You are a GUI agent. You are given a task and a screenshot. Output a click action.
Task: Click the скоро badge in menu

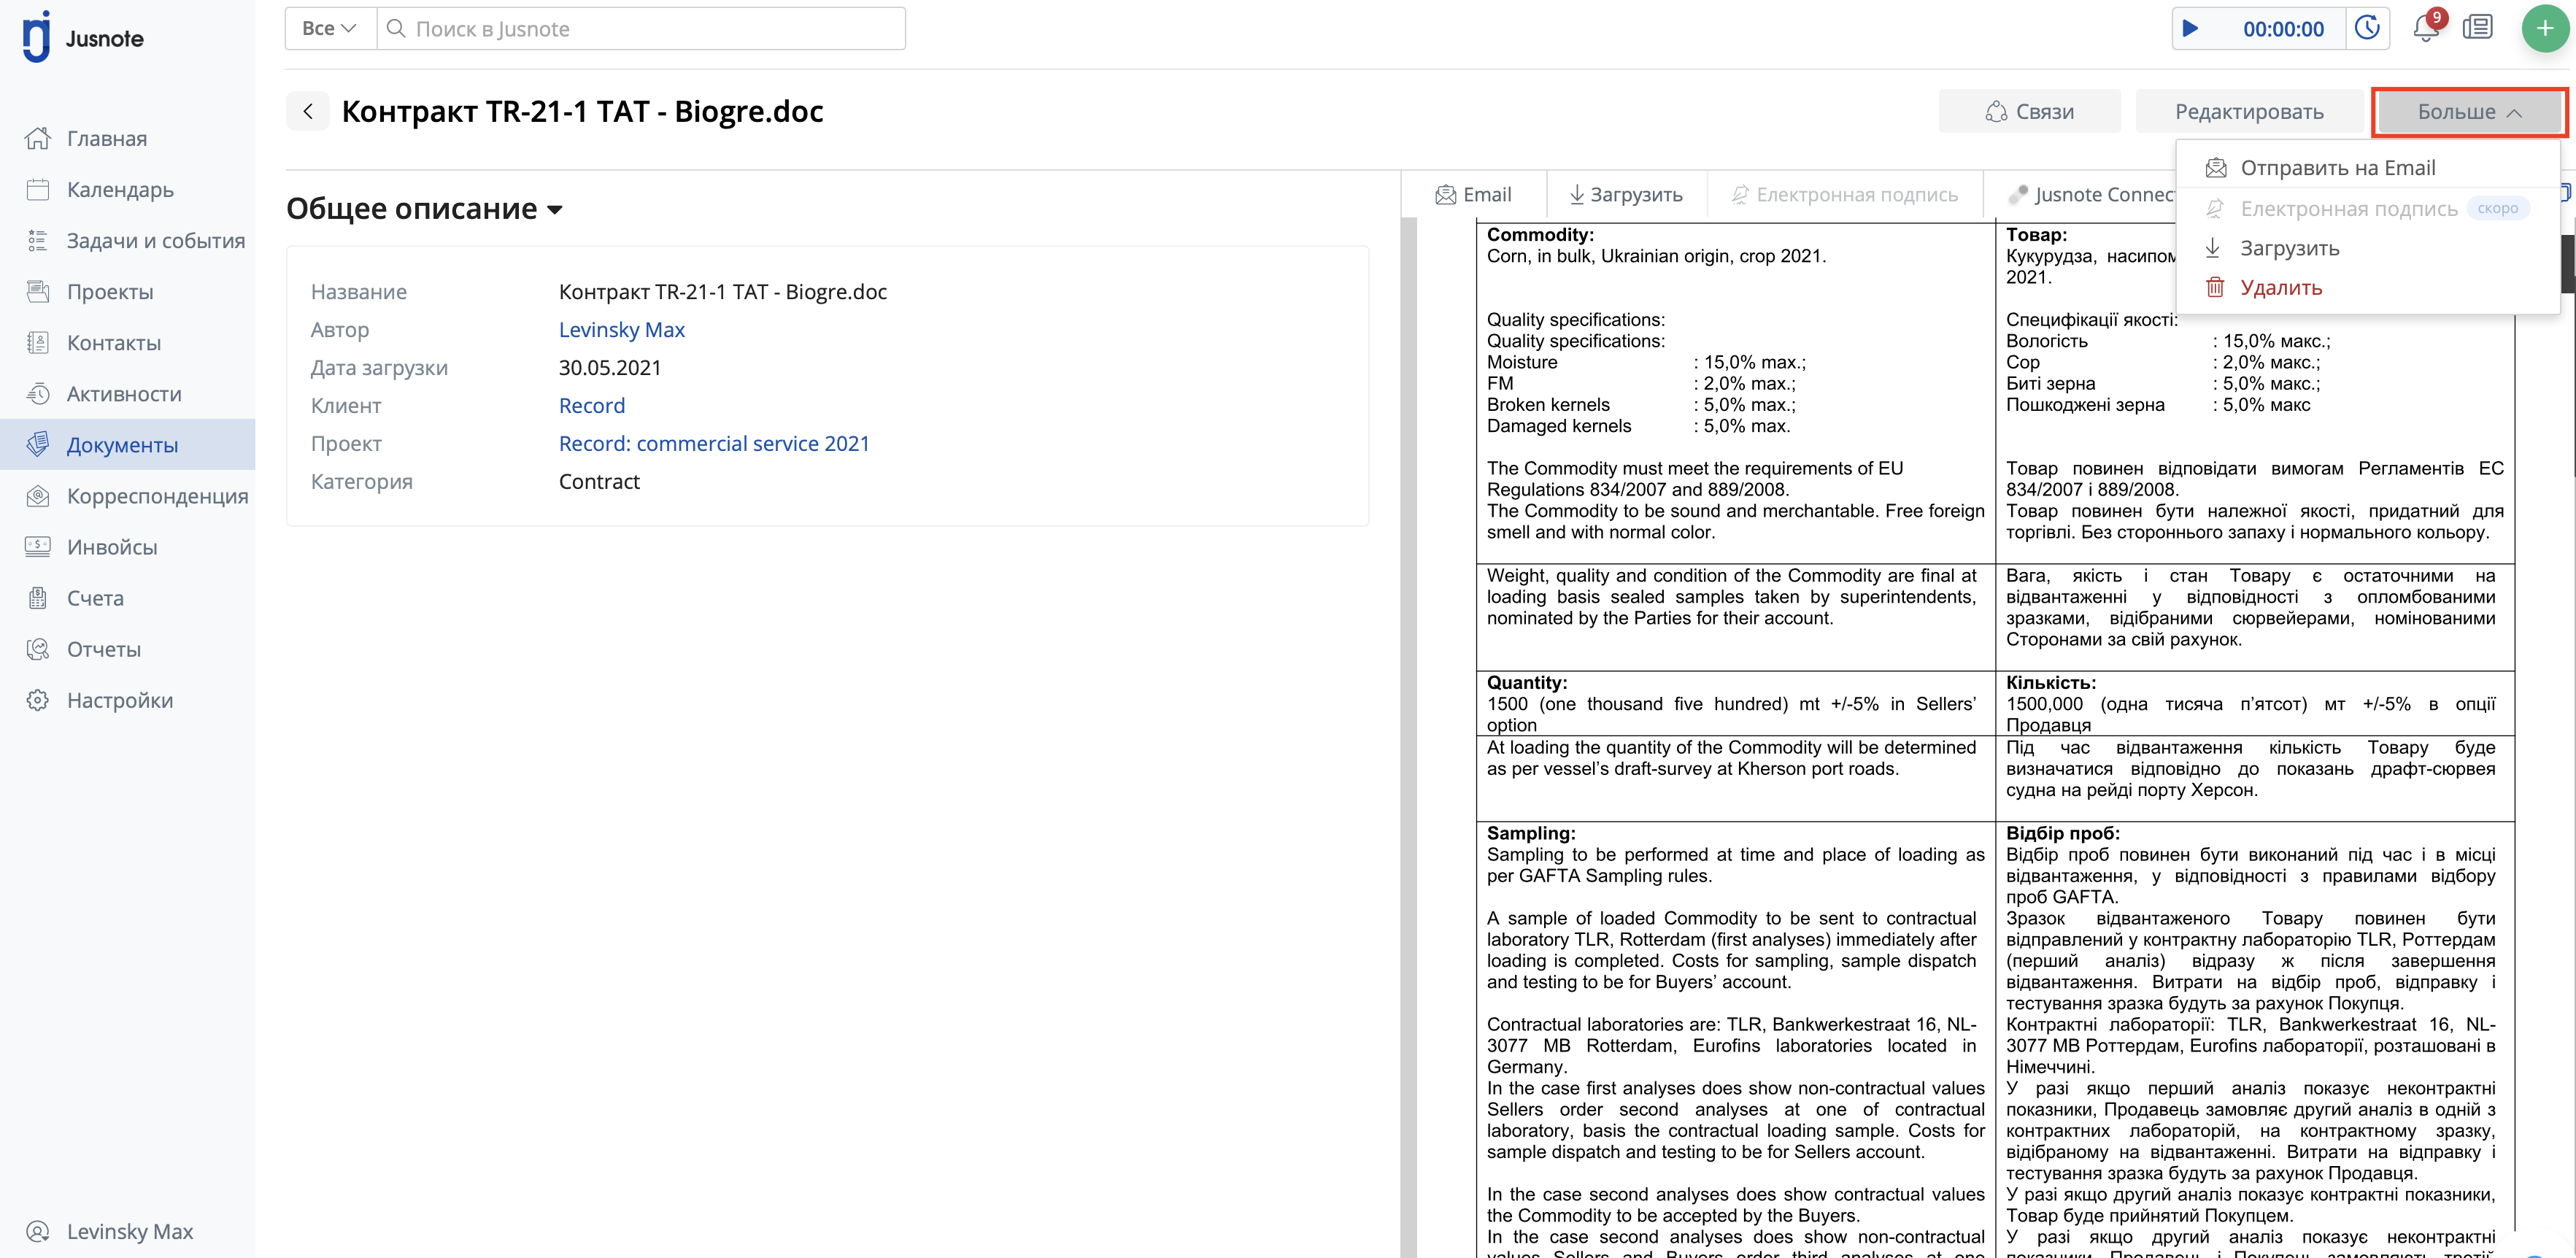pos(2497,208)
